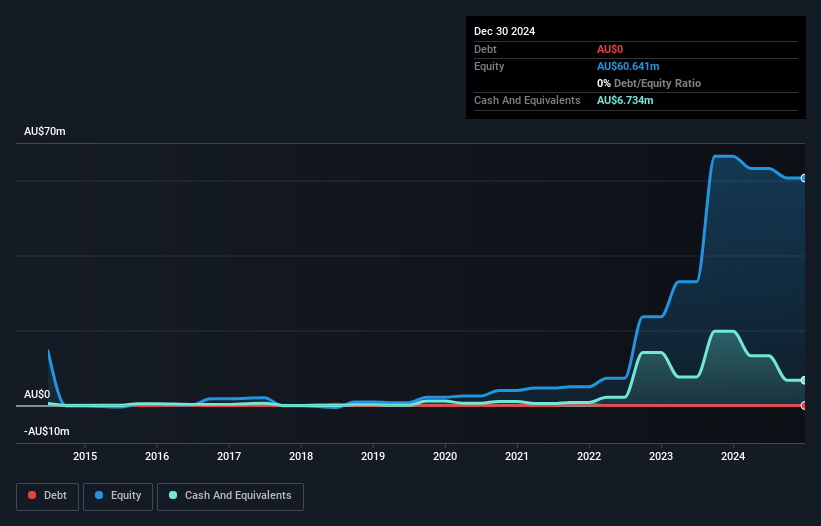The height and width of the screenshot is (526, 821).
Task: Click the Dec 30 2024 tooltip date
Action: (x=504, y=31)
